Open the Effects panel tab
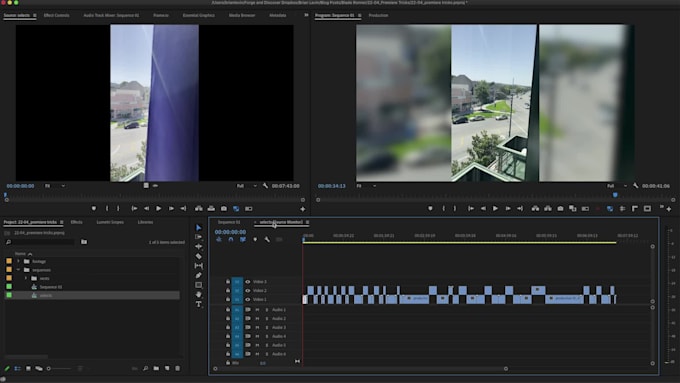The width and height of the screenshot is (680, 383). click(76, 222)
